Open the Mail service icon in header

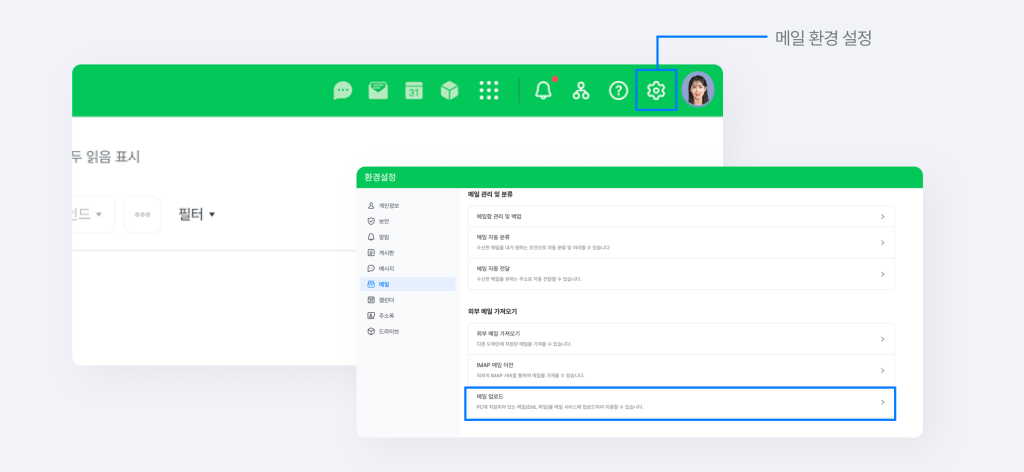point(378,90)
